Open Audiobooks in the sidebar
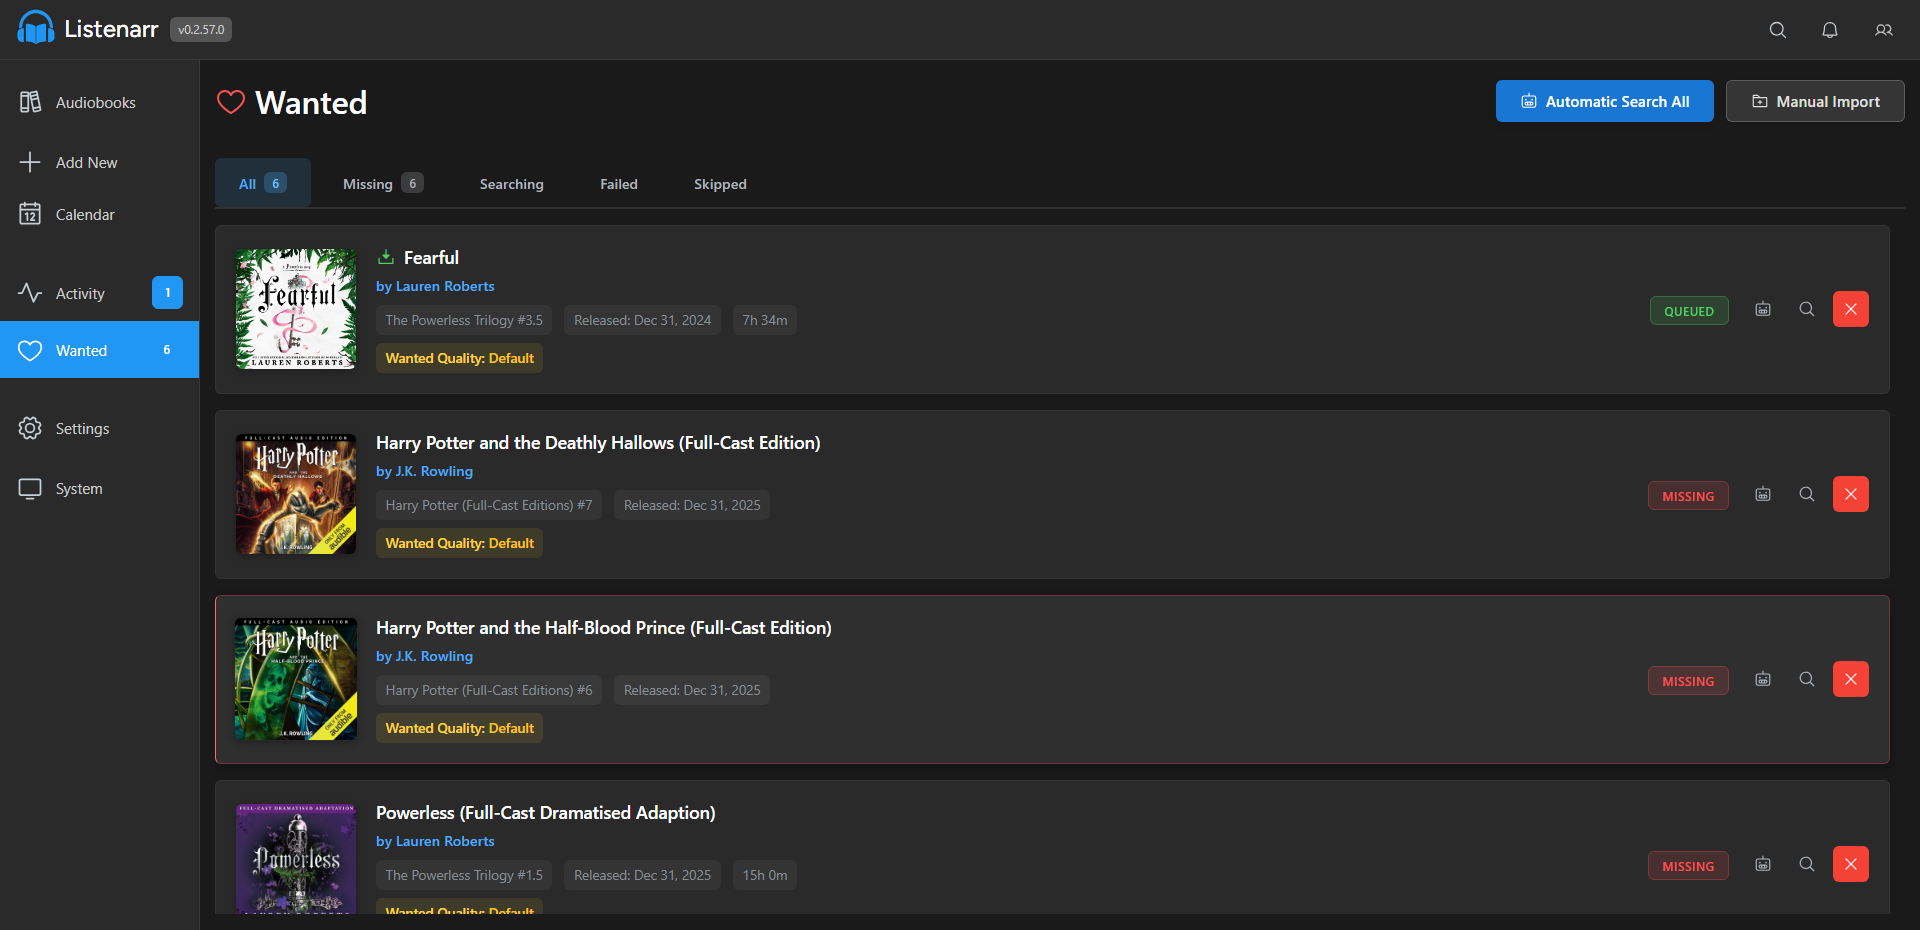This screenshot has height=930, width=1920. (x=100, y=102)
